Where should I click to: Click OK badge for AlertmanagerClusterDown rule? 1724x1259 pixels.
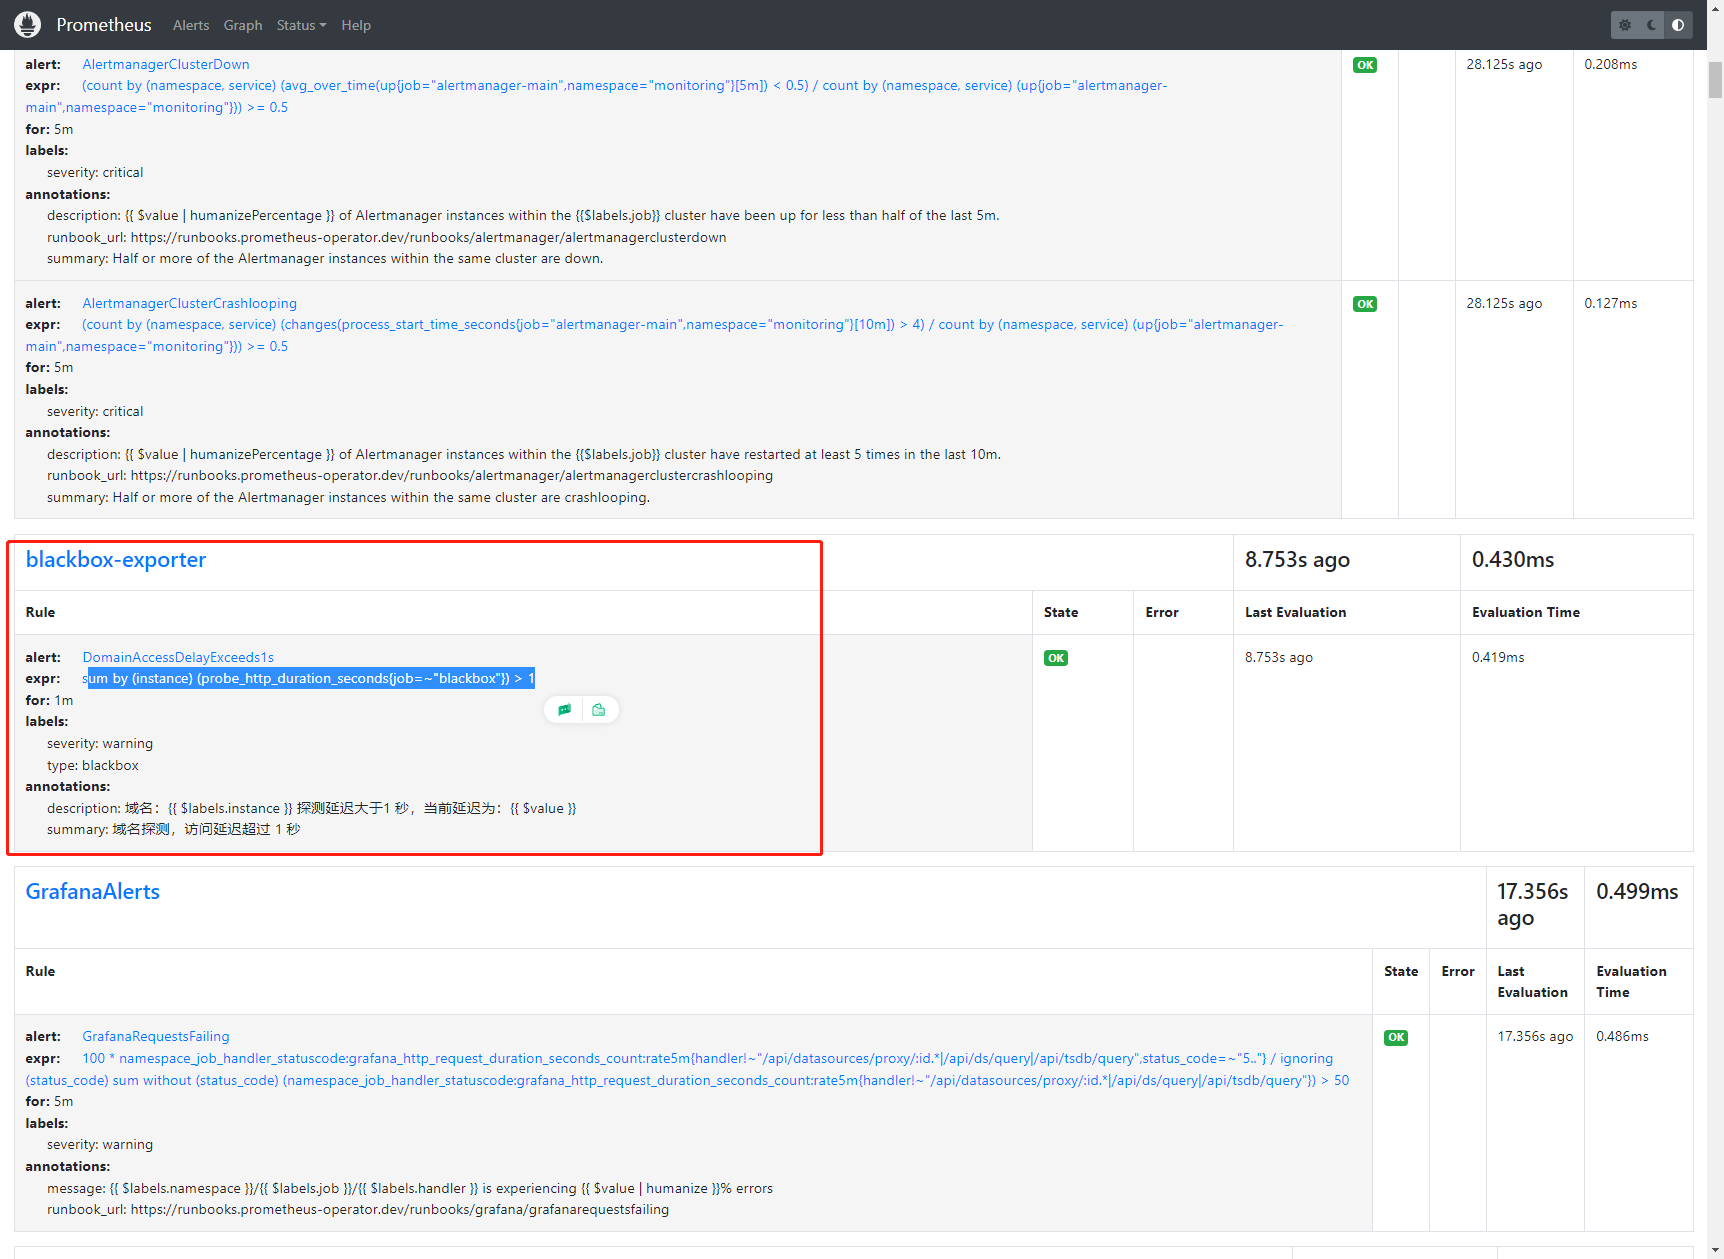(x=1365, y=65)
